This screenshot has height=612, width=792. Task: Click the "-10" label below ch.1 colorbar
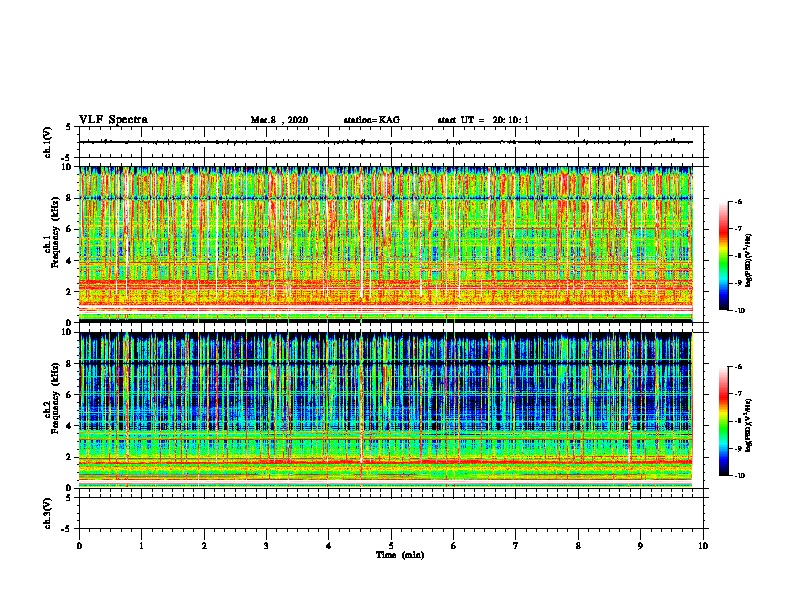[x=740, y=311]
